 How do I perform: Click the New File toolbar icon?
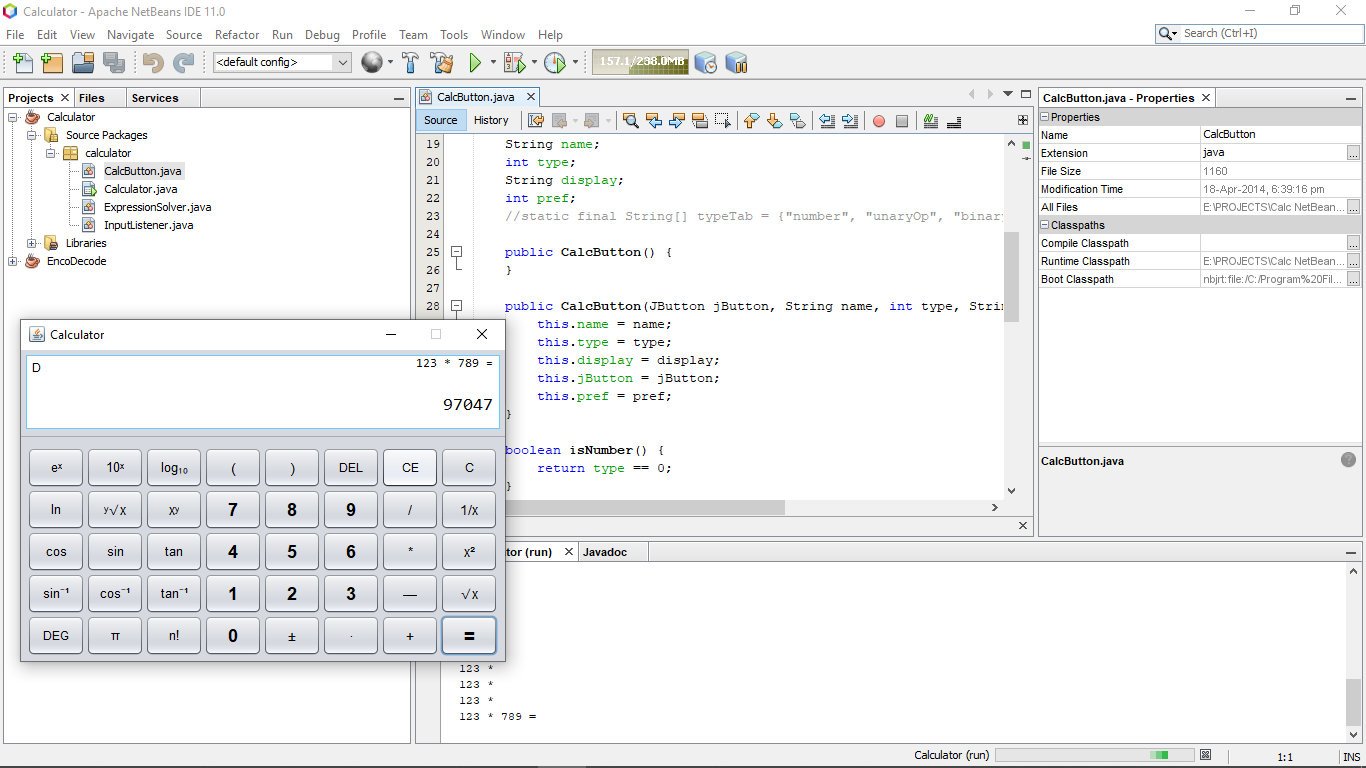click(x=22, y=63)
